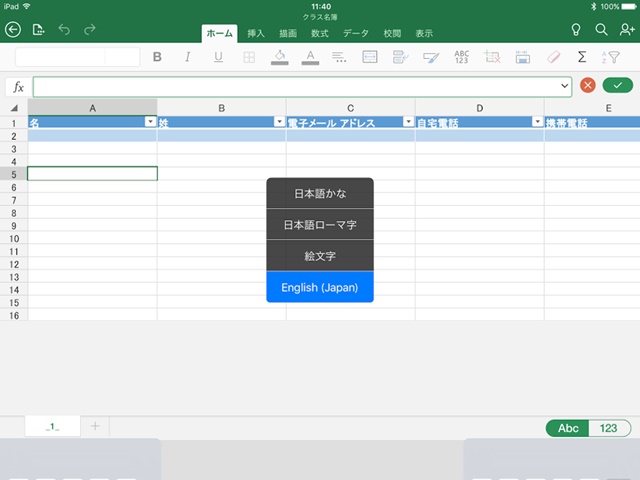
Task: Tap inside the formula bar input
Action: 302,87
